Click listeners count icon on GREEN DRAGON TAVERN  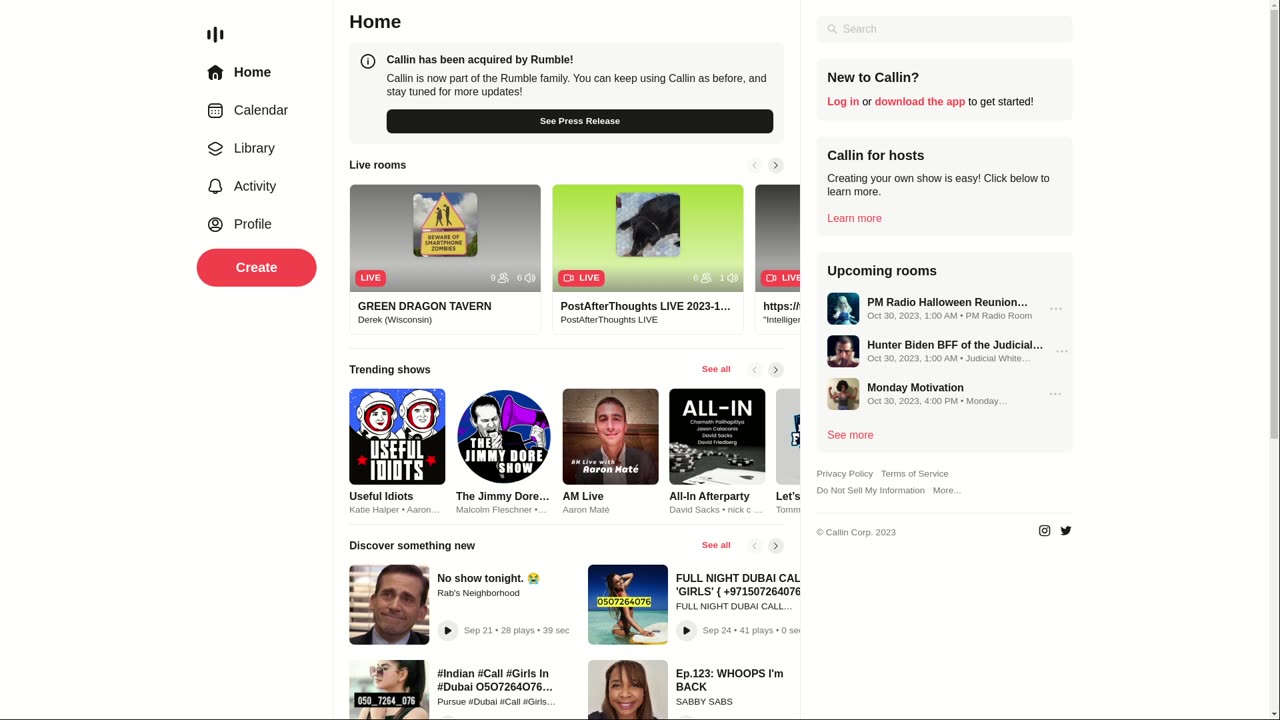pyautogui.click(x=503, y=278)
